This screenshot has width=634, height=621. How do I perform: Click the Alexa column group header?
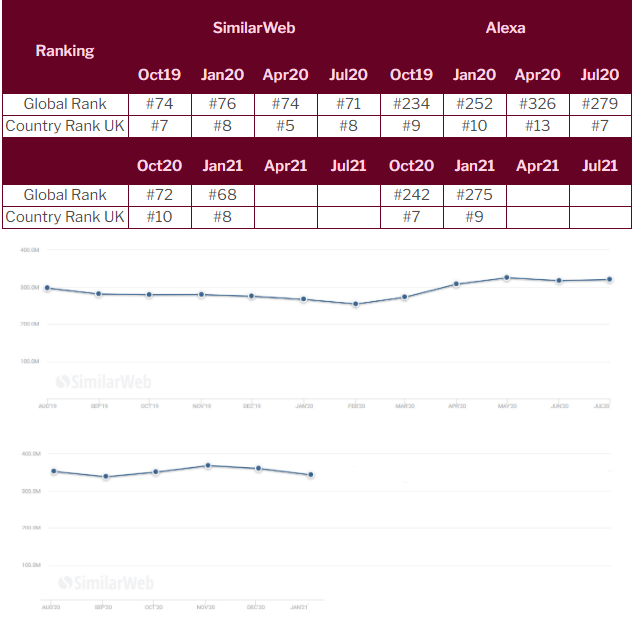(x=505, y=28)
